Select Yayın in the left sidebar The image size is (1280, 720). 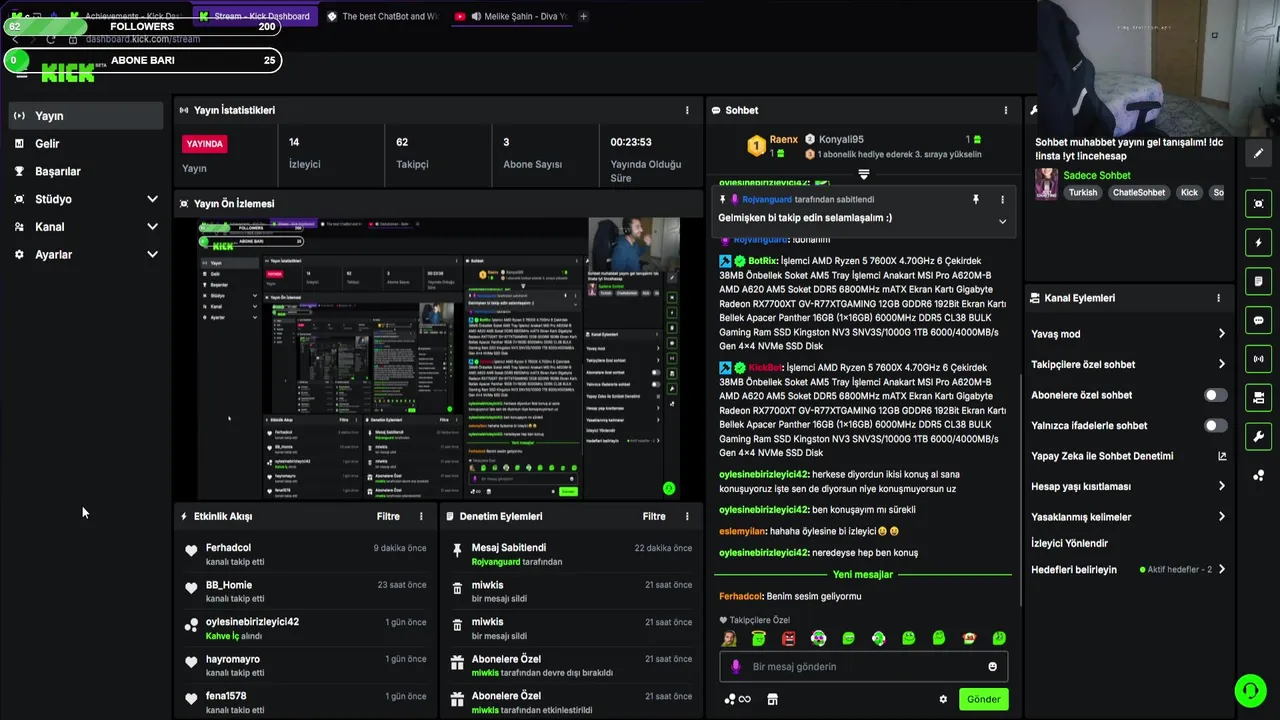coord(87,116)
